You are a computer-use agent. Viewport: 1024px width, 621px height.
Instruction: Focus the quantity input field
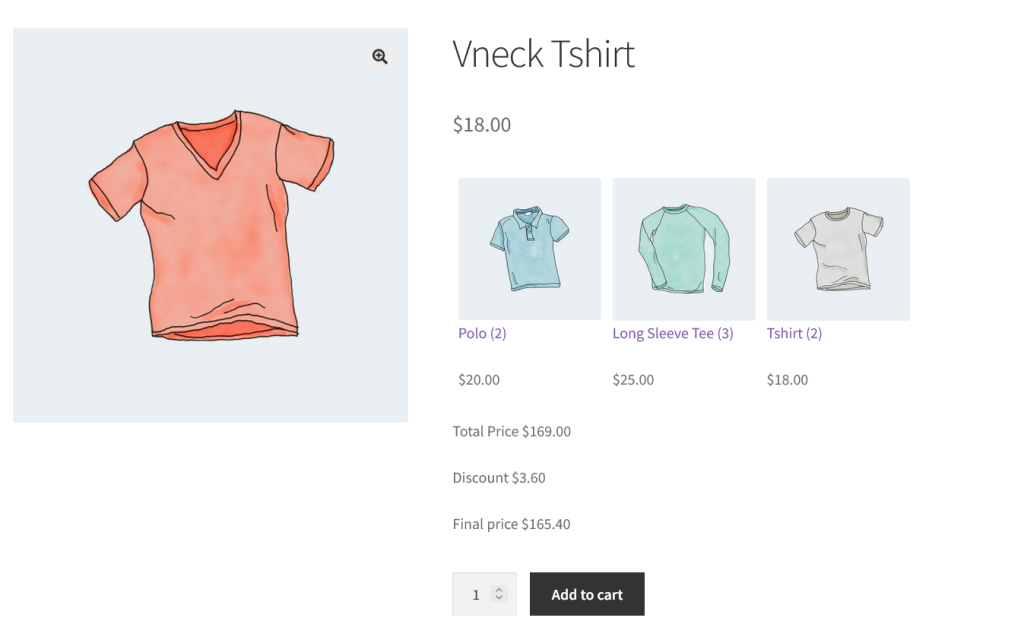(474, 594)
